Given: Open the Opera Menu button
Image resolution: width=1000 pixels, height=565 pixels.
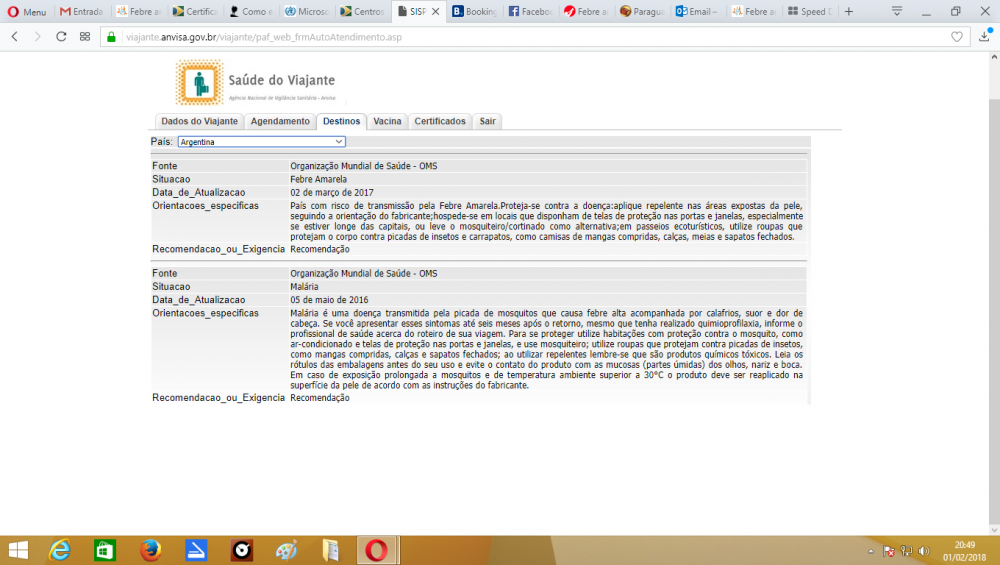Looking at the screenshot, I should click(26, 12).
